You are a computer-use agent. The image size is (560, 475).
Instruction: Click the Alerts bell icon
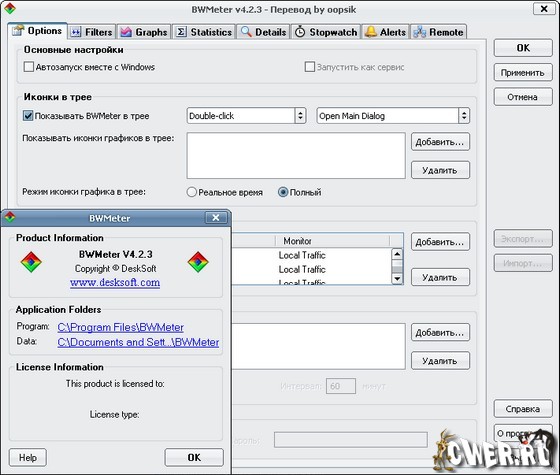click(x=371, y=32)
